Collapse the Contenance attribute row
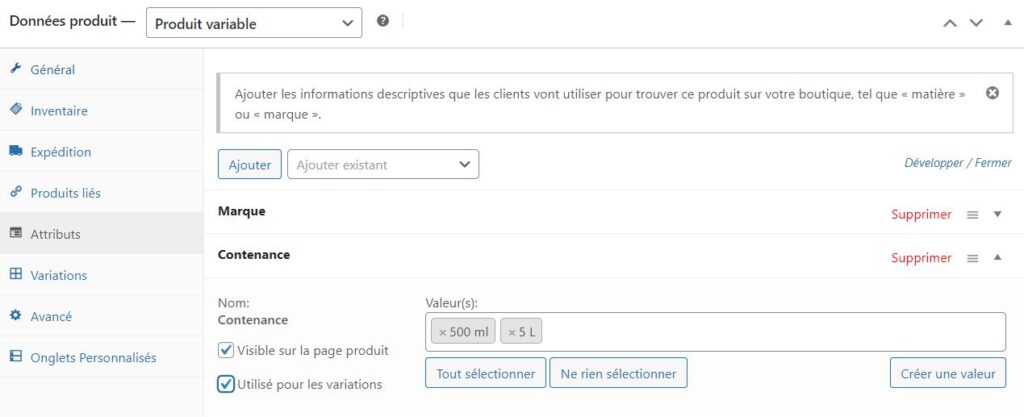Screen dimensions: 1024x417 coord(997,258)
